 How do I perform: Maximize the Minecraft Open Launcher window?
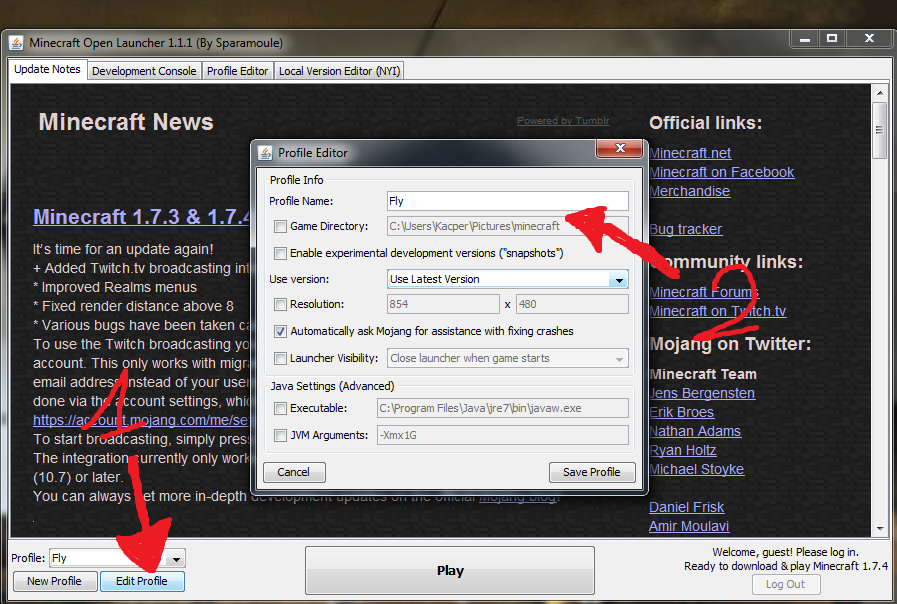832,38
